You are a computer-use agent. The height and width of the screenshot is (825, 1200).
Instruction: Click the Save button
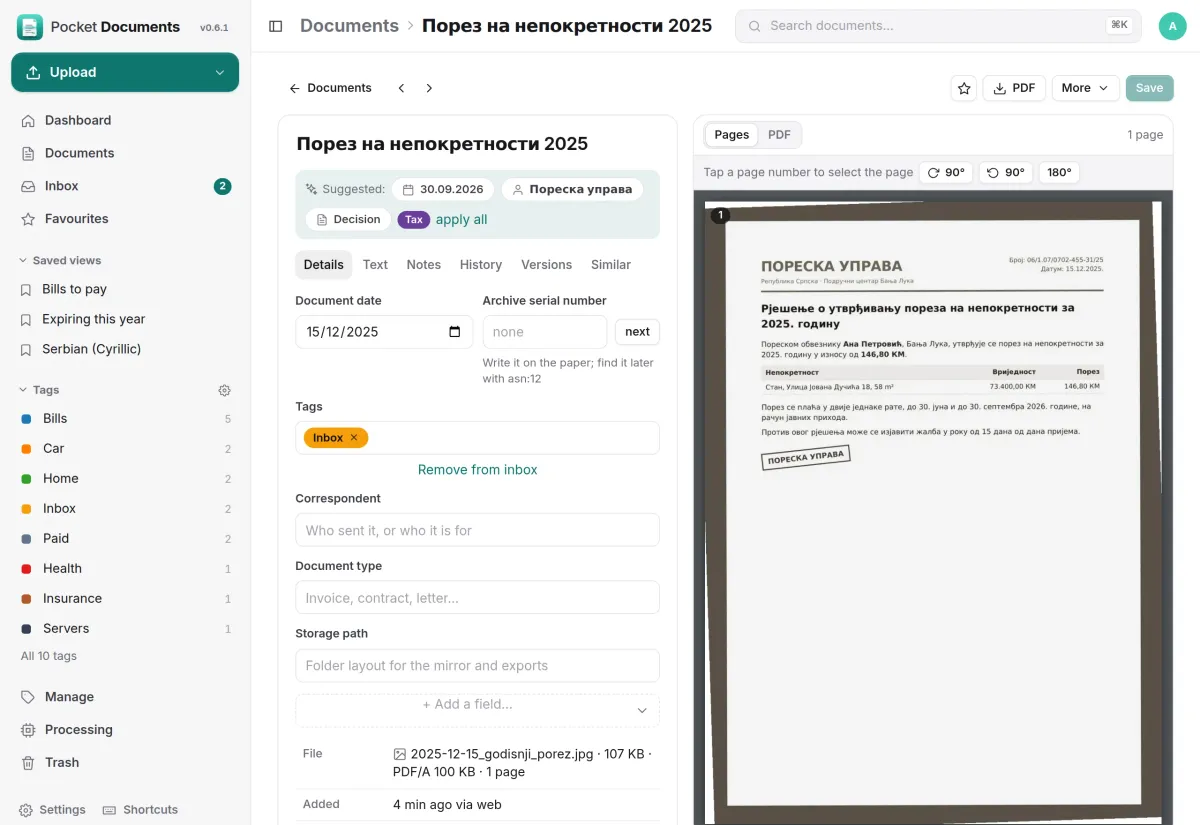pyautogui.click(x=1149, y=88)
